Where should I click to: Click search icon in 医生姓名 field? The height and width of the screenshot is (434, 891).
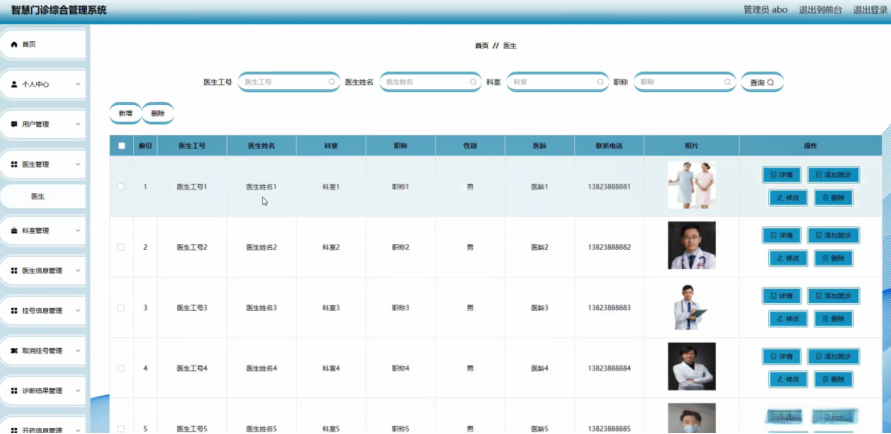tap(473, 82)
